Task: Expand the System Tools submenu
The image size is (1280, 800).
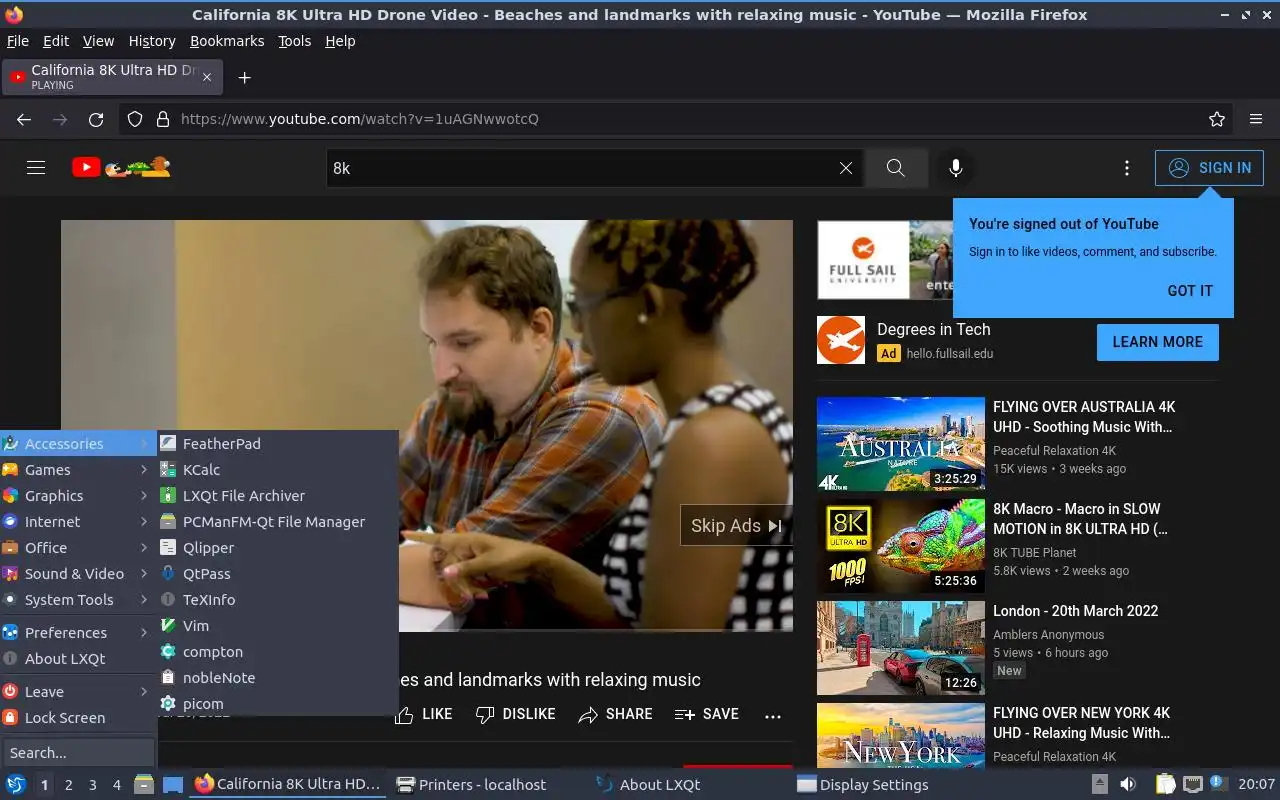Action: click(x=78, y=599)
